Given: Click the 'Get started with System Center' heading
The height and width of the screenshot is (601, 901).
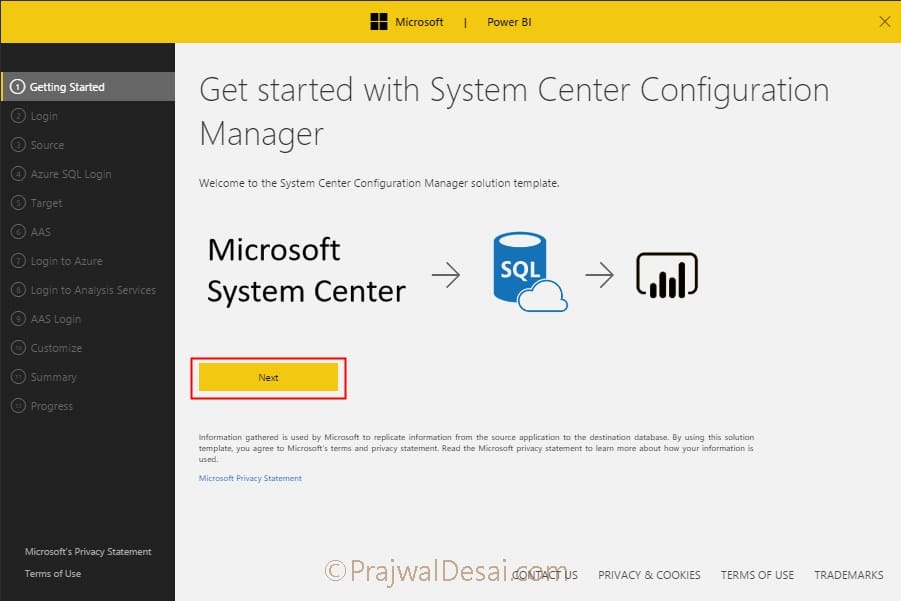Looking at the screenshot, I should (x=514, y=112).
